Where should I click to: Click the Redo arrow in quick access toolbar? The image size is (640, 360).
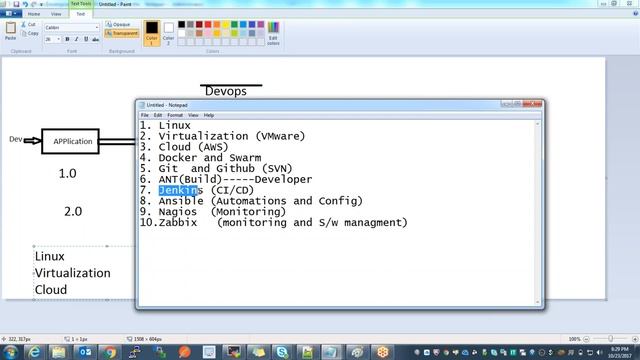coord(33,4)
